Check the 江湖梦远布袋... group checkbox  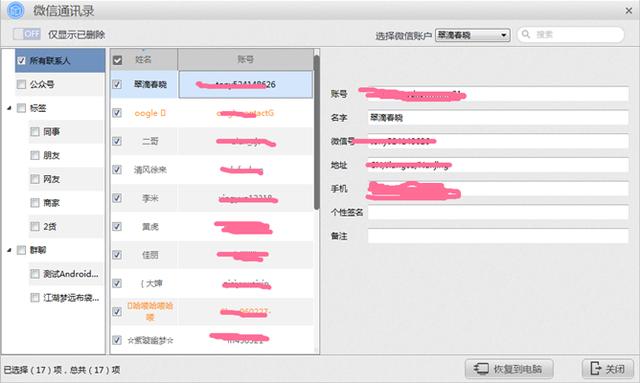coord(35,298)
